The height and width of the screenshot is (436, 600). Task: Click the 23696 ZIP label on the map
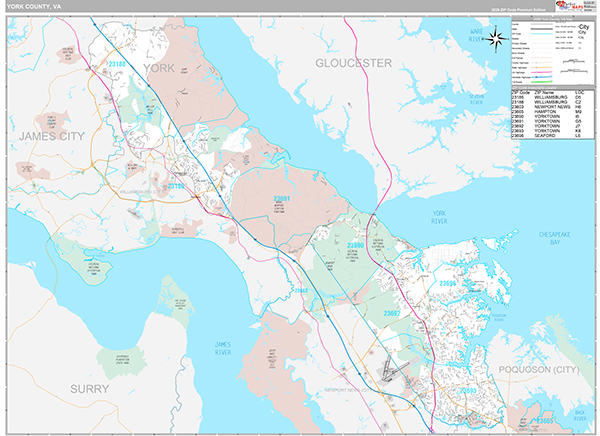pos(447,283)
